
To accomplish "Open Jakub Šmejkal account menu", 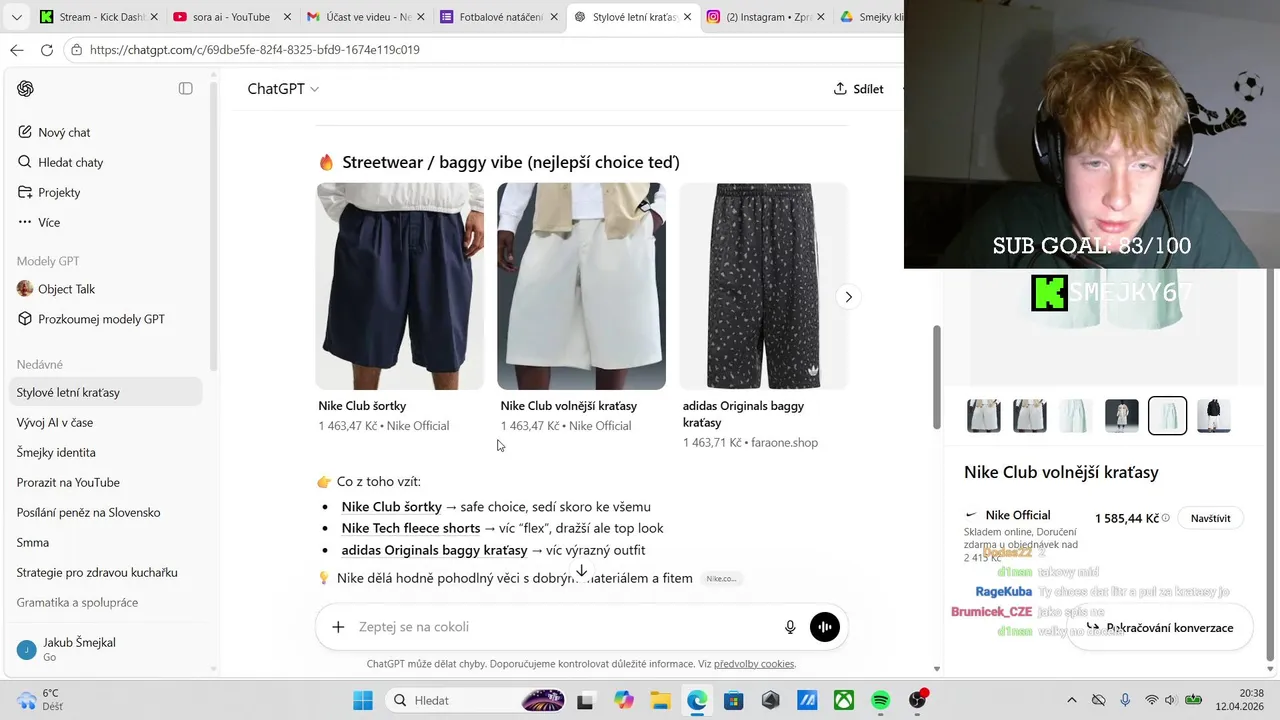I will [106, 649].
